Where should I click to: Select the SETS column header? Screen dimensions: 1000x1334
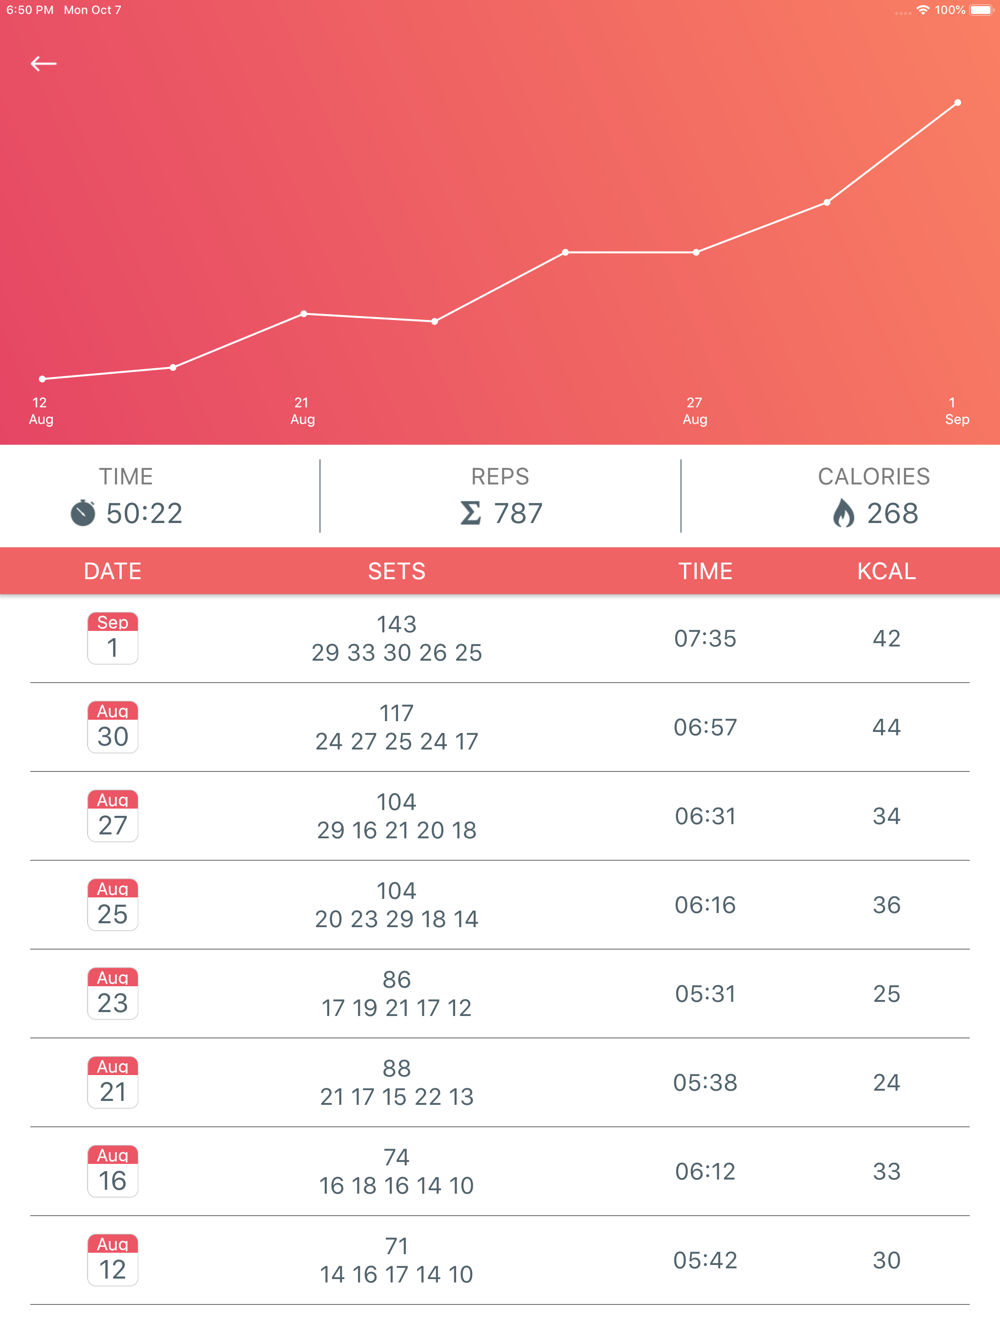[x=397, y=571]
